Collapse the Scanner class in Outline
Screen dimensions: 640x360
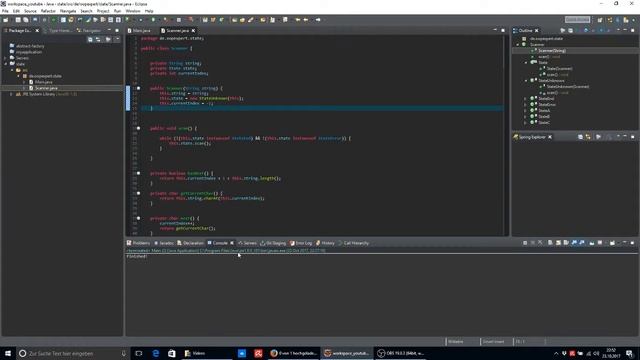(518, 44)
